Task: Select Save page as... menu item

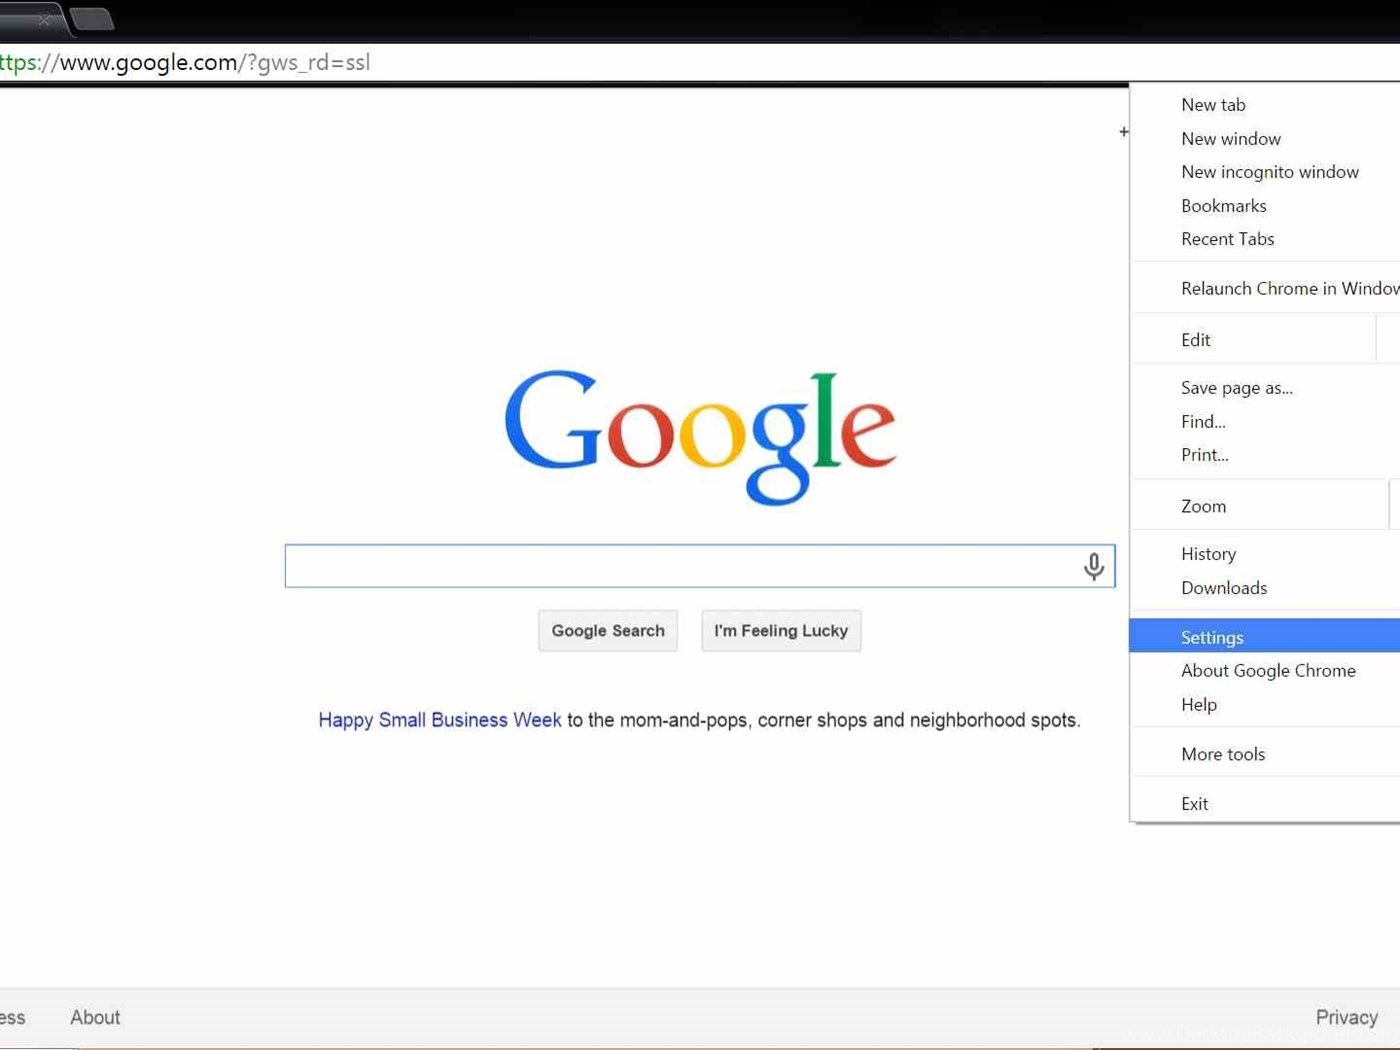Action: 1265,388
